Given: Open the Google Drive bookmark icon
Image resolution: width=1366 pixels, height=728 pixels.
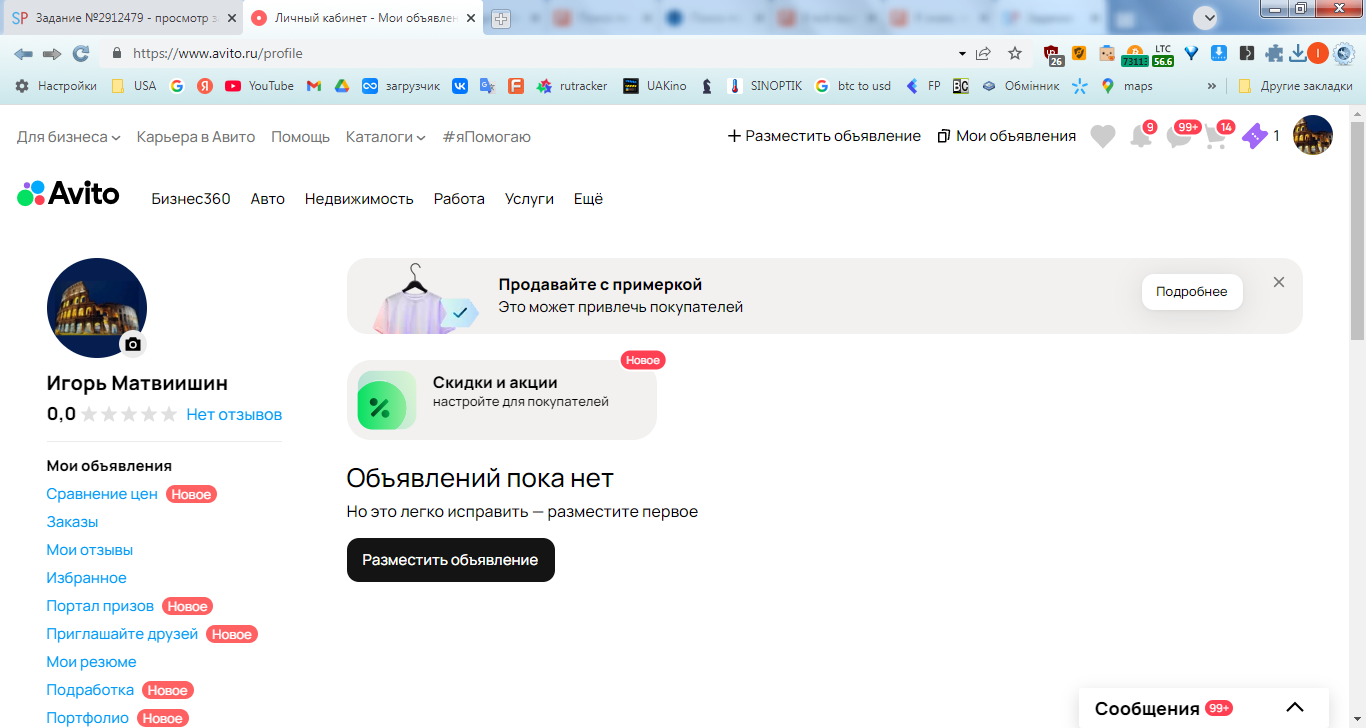Looking at the screenshot, I should coord(340,86).
